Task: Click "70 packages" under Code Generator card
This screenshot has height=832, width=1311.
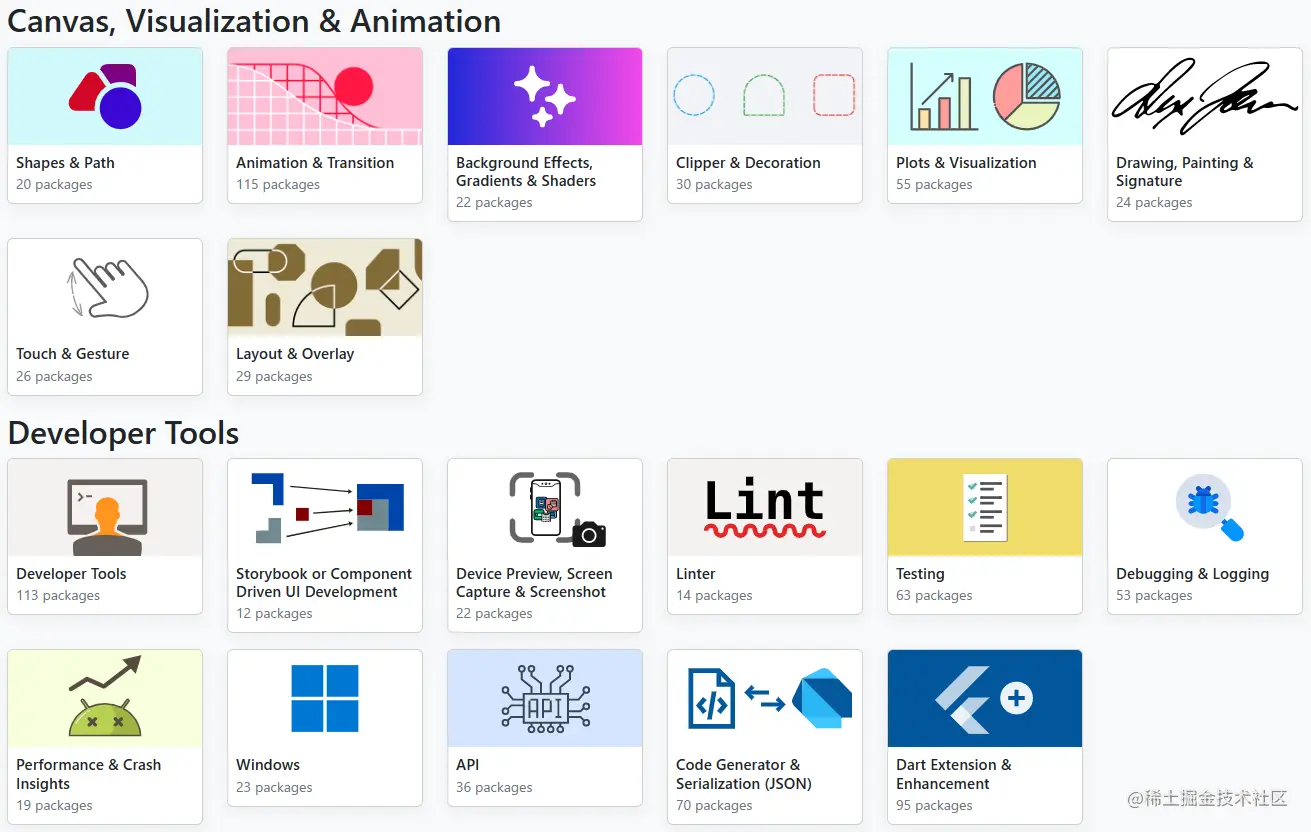Action: click(x=714, y=806)
